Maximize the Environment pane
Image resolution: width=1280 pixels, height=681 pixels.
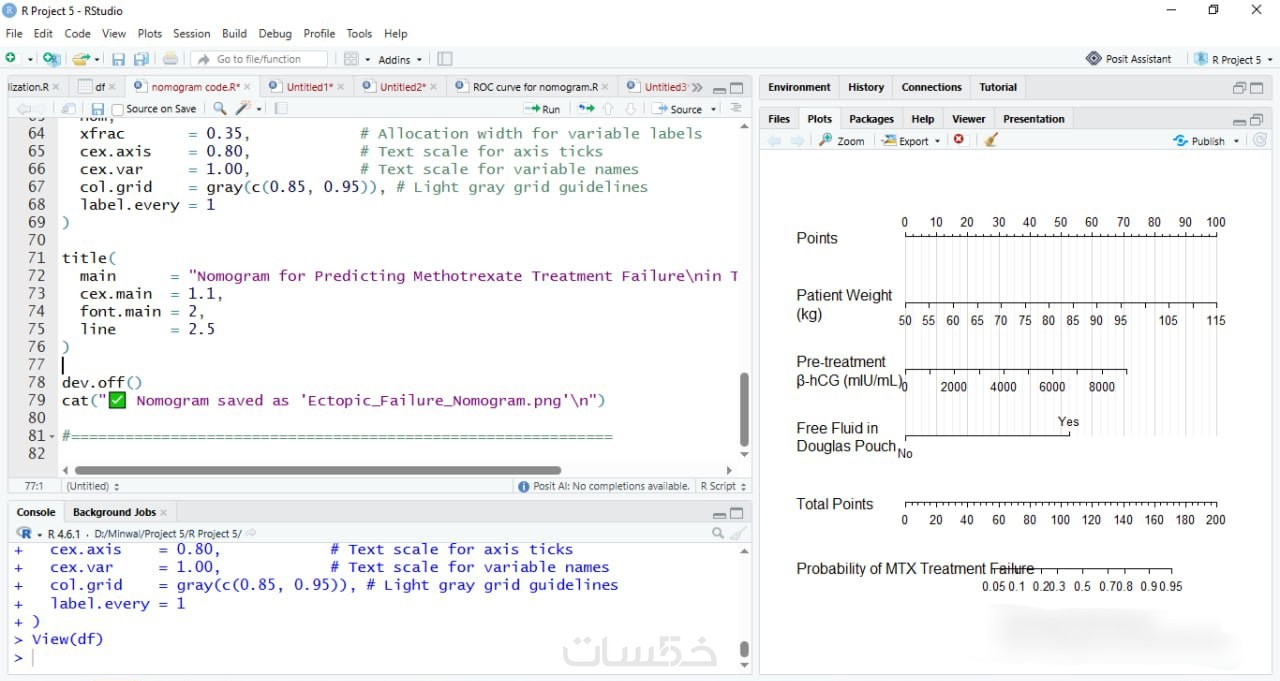[x=1257, y=87]
